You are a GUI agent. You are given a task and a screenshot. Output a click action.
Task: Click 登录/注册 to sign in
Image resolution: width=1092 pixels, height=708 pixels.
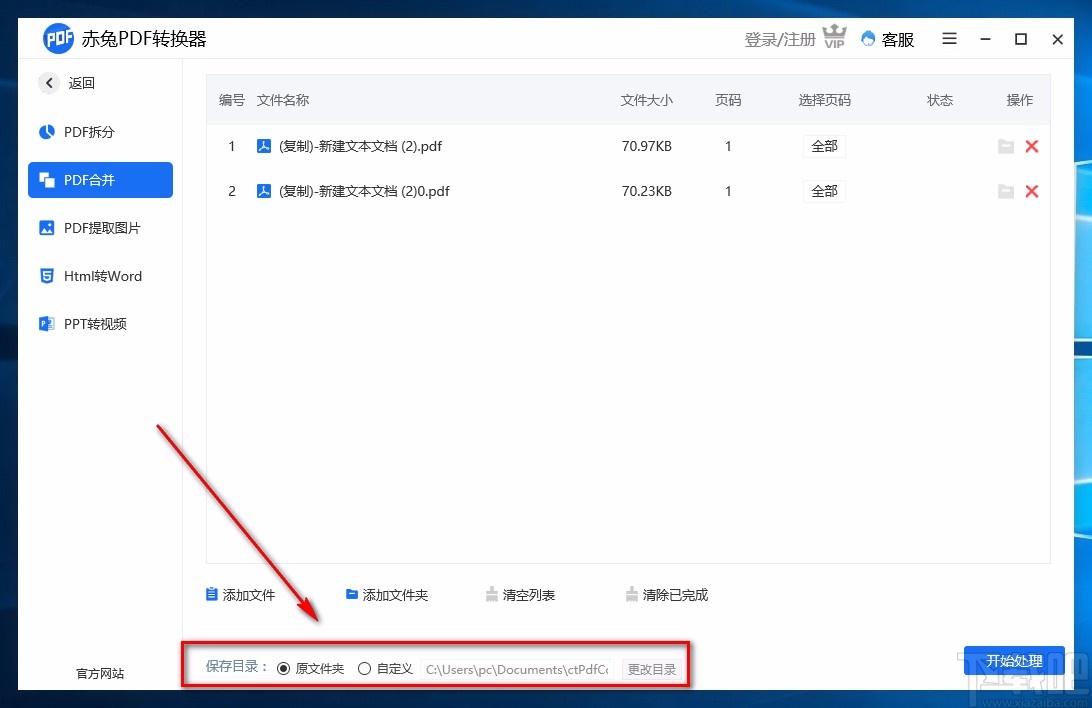tap(779, 39)
